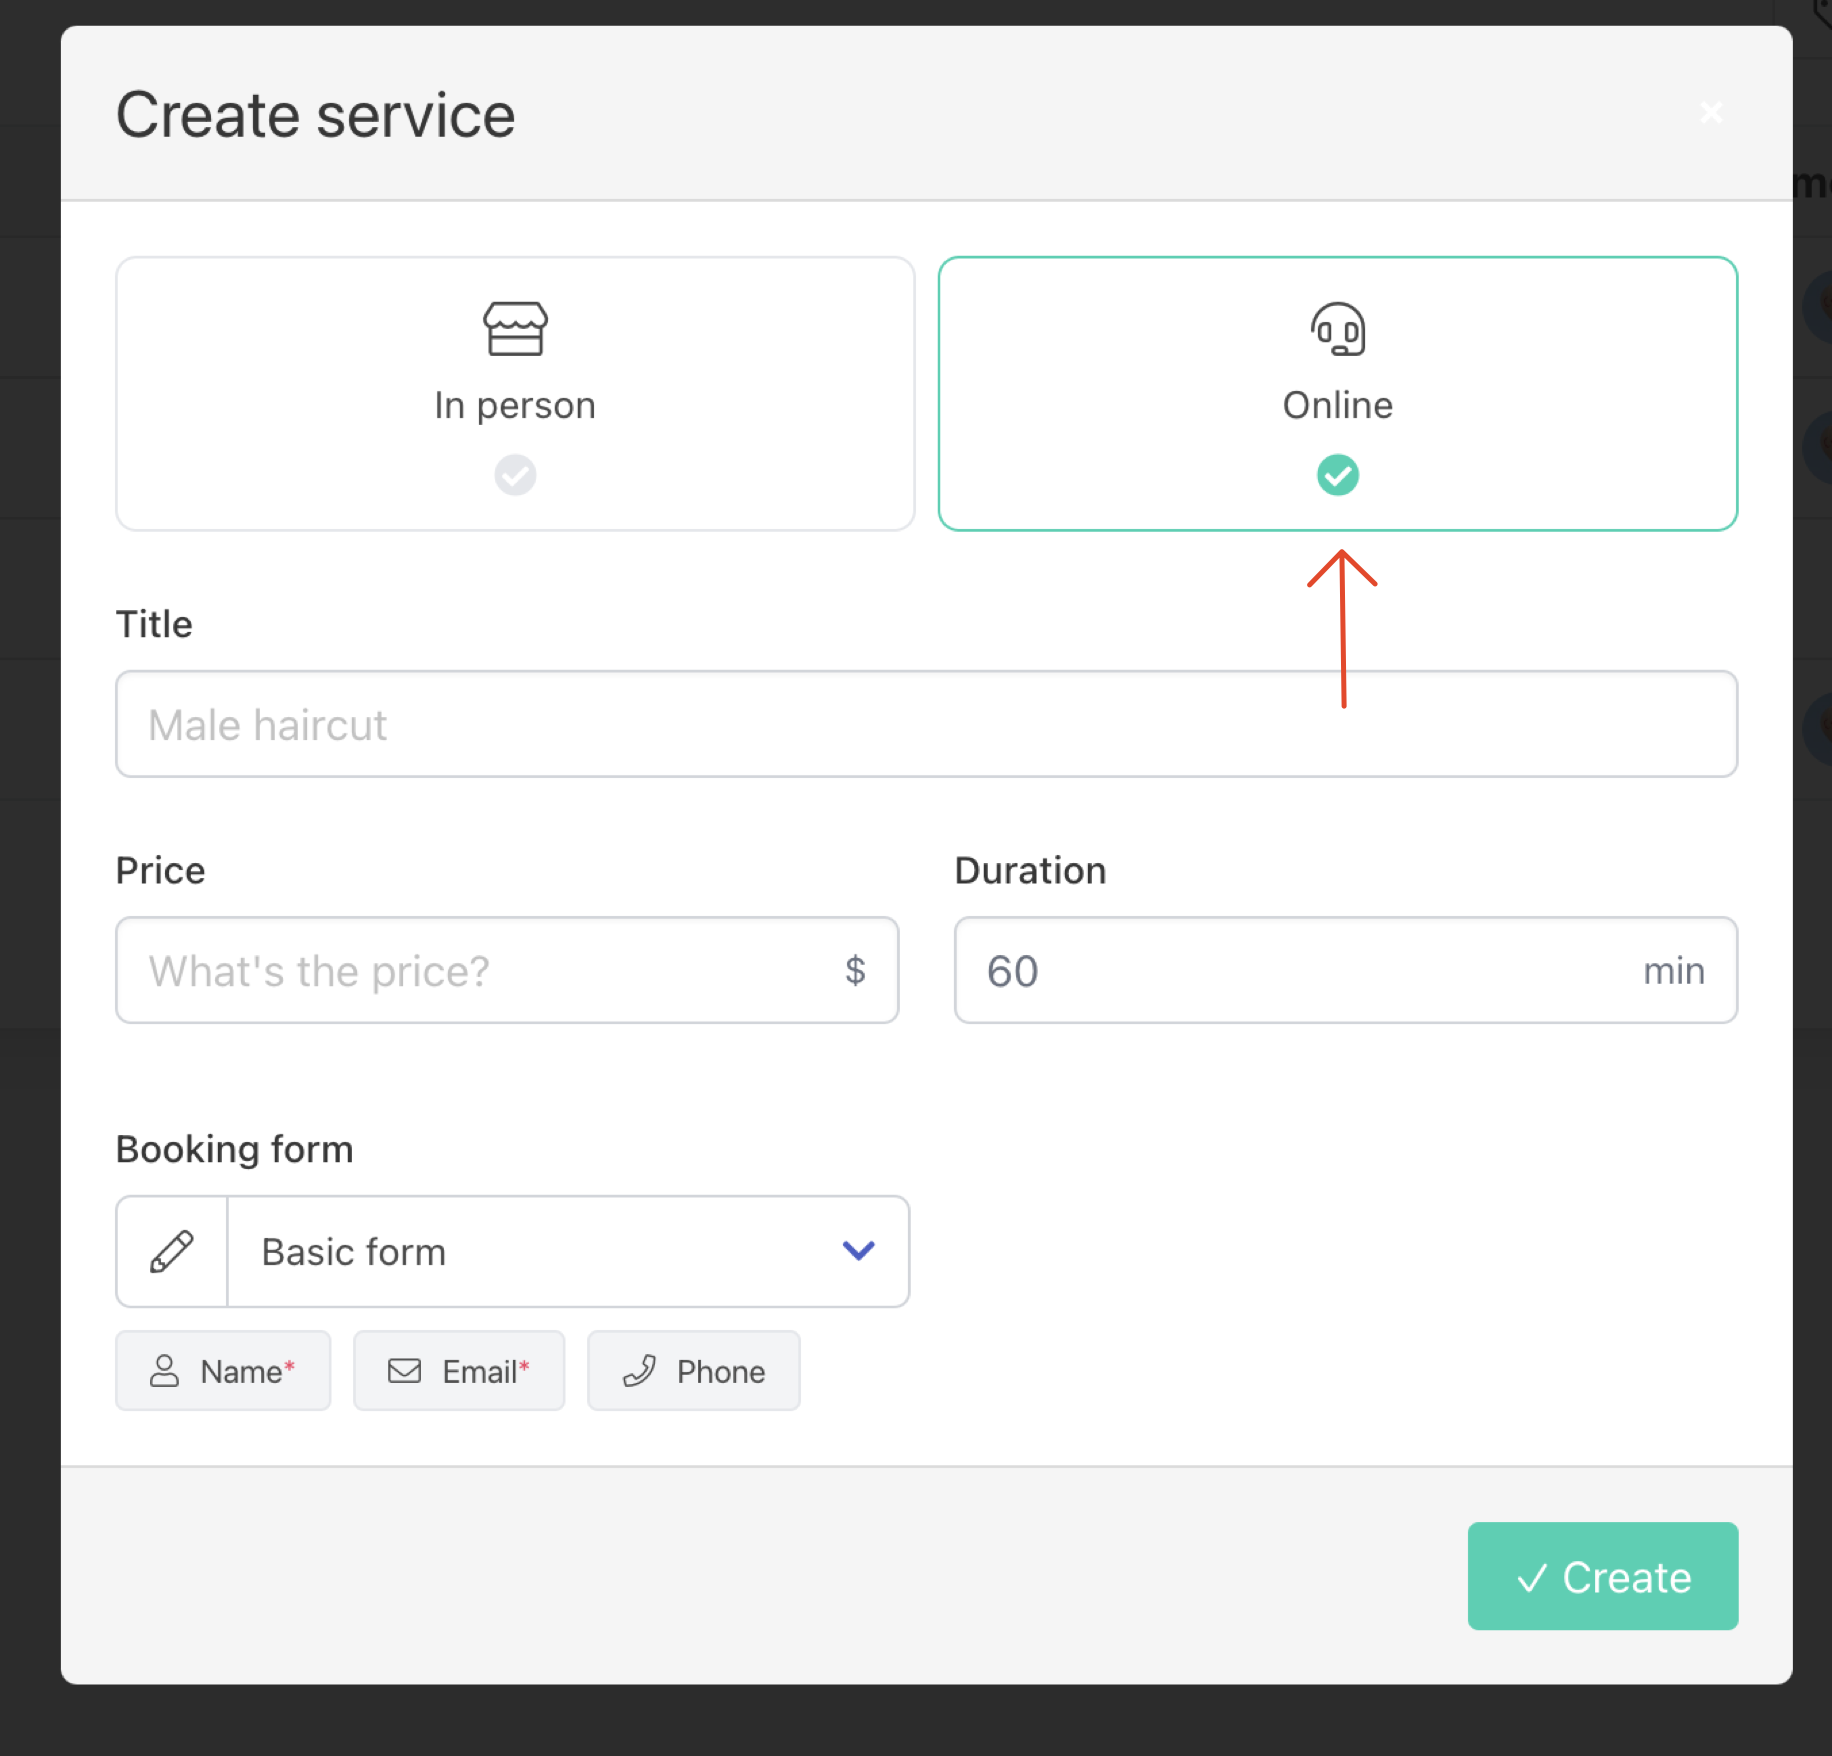Click the gray checkmark under In person
Viewport: 1832px width, 1756px height.
pyautogui.click(x=514, y=475)
